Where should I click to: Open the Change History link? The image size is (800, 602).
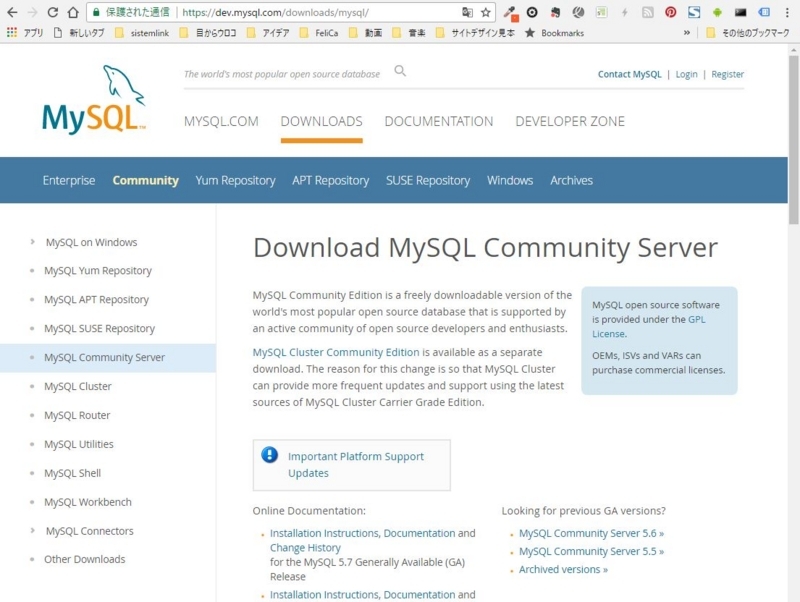[x=305, y=548]
